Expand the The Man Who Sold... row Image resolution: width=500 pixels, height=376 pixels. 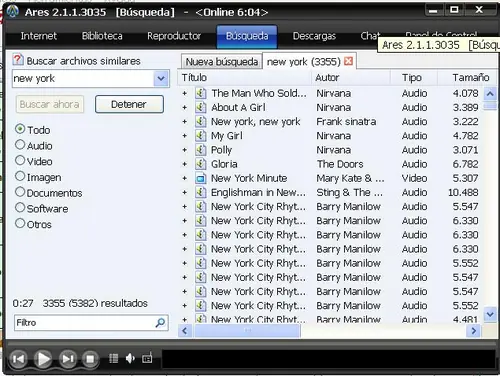185,93
